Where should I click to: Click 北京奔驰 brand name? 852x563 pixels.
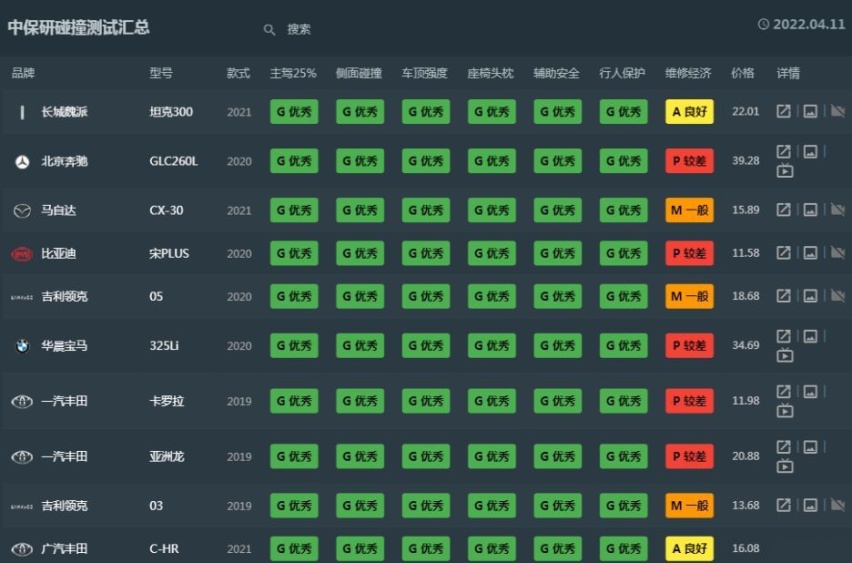point(64,161)
